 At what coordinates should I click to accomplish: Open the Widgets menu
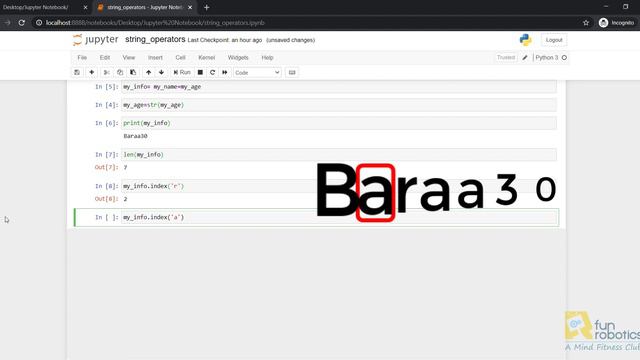[x=238, y=58]
